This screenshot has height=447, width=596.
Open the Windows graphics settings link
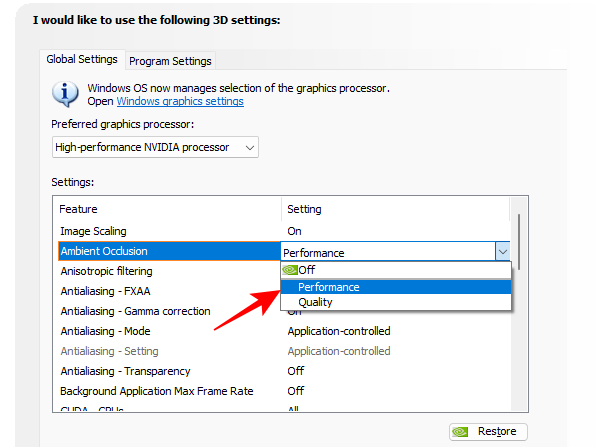pos(180,101)
